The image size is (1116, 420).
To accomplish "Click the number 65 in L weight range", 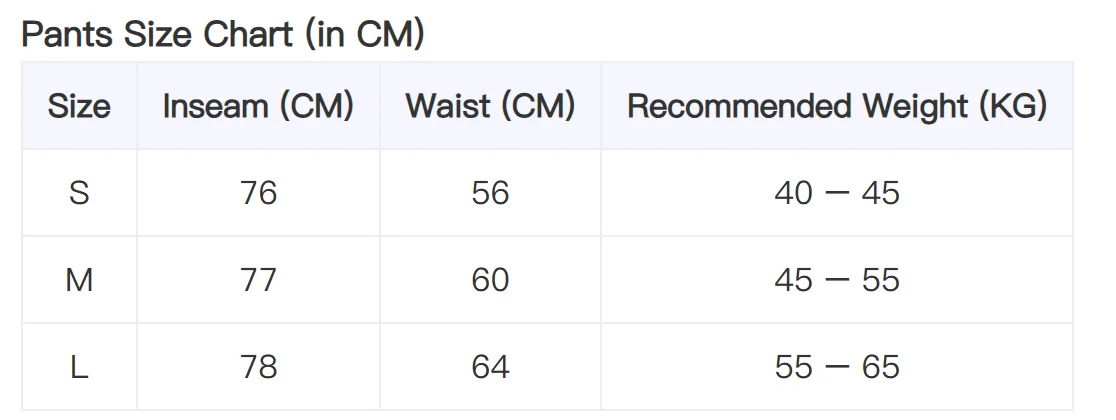I will click(880, 367).
